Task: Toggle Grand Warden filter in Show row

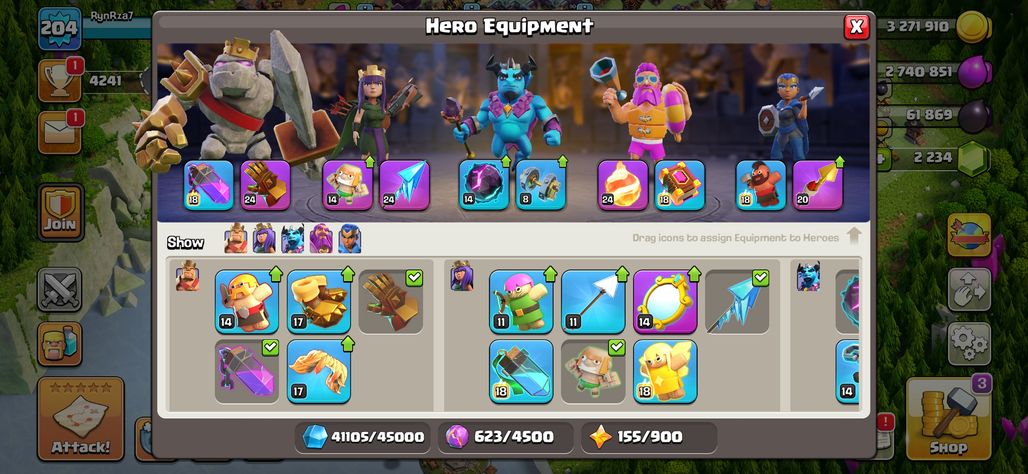Action: (x=321, y=239)
